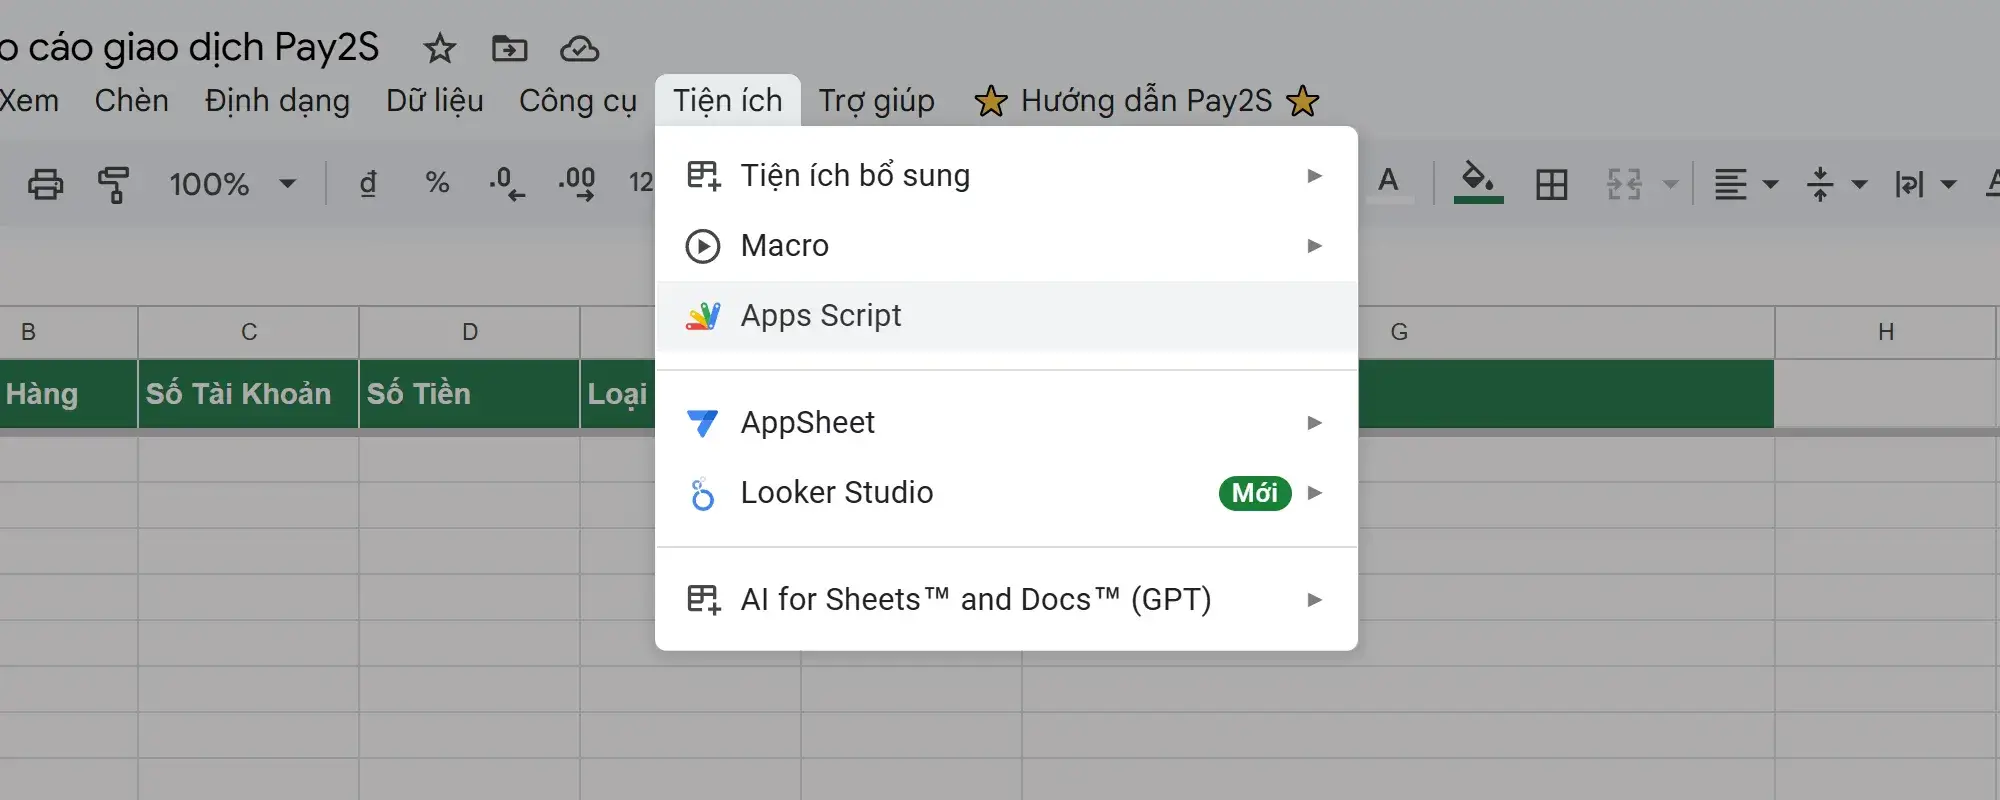Select column C header
2000x800 pixels.
point(249,332)
